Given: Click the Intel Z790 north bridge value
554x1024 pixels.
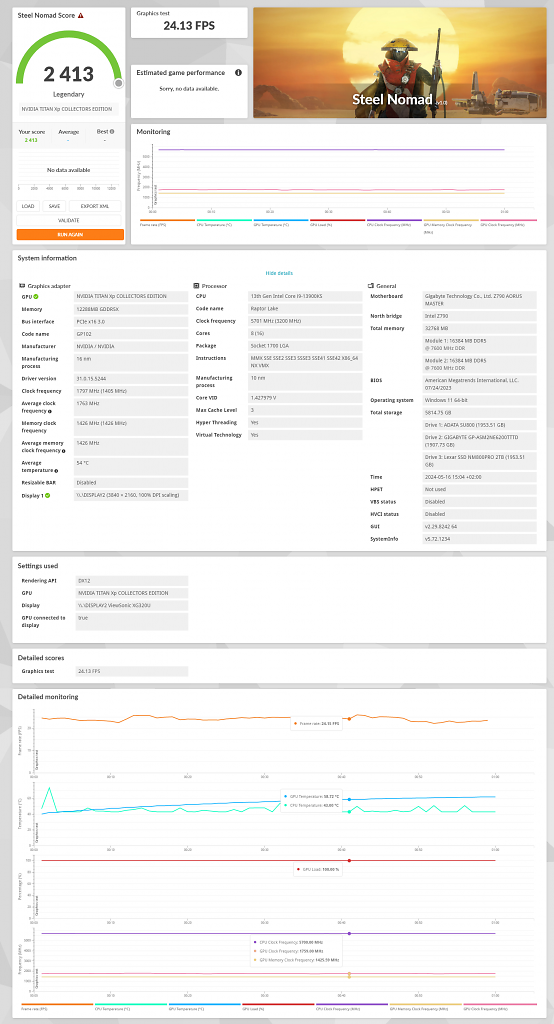Looking at the screenshot, I should pyautogui.click(x=480, y=316).
